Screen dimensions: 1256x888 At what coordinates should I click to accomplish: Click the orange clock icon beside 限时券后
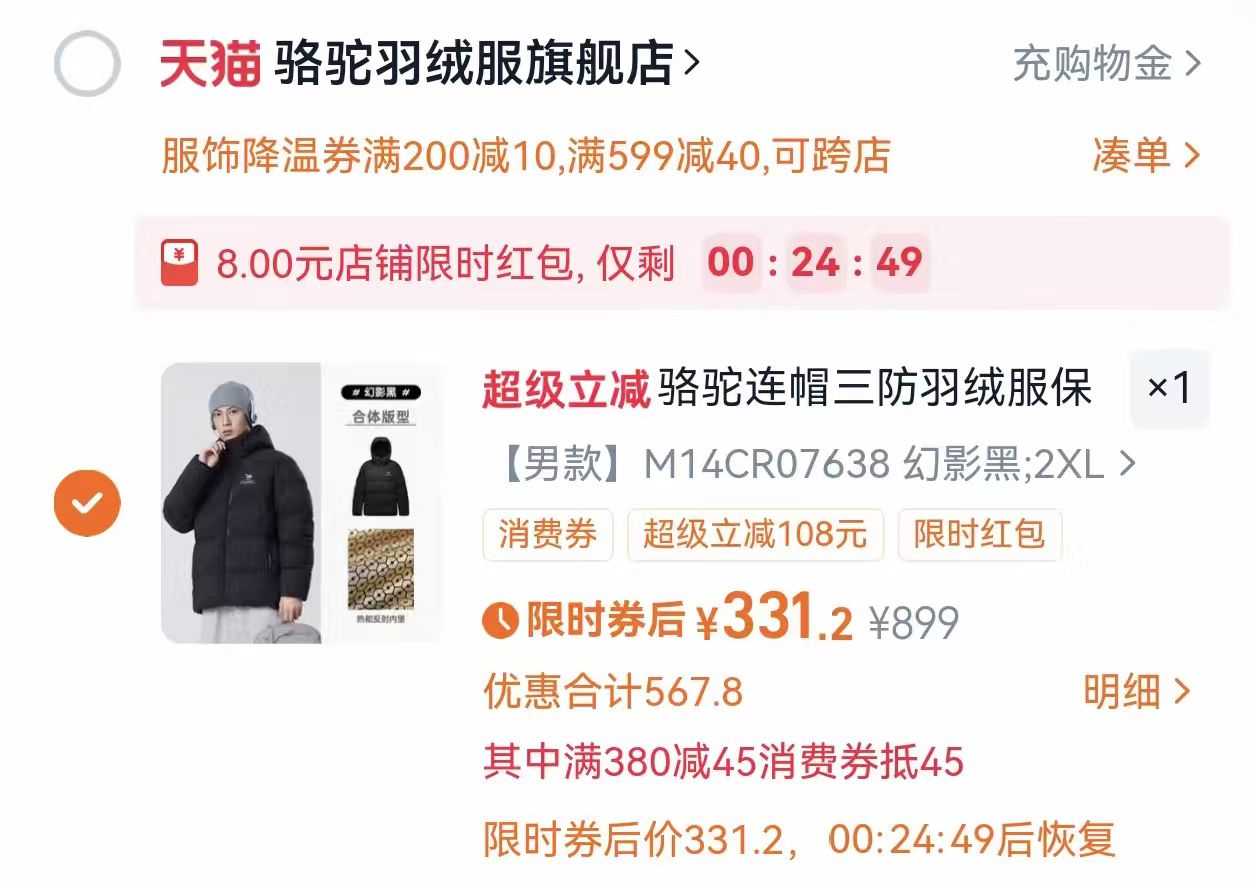500,620
